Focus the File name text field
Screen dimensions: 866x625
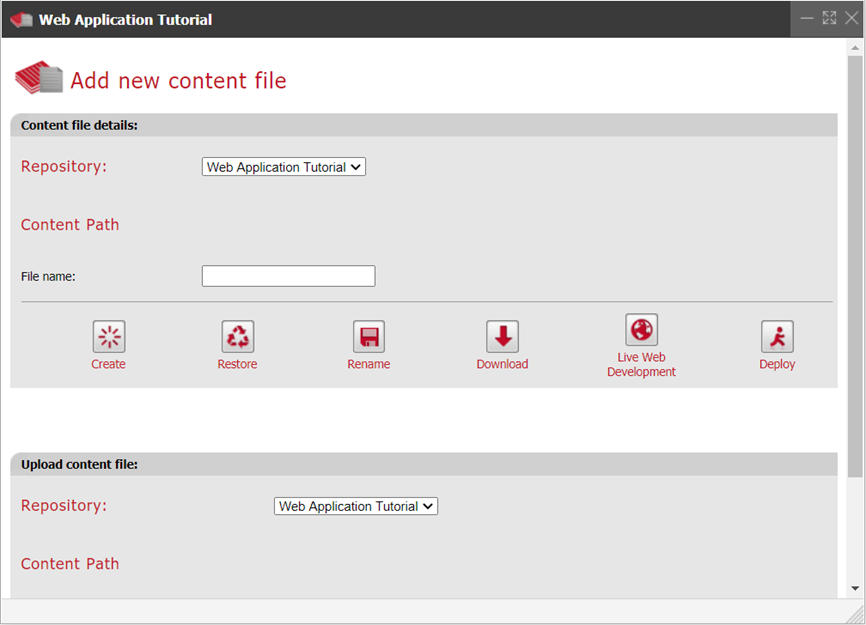288,276
